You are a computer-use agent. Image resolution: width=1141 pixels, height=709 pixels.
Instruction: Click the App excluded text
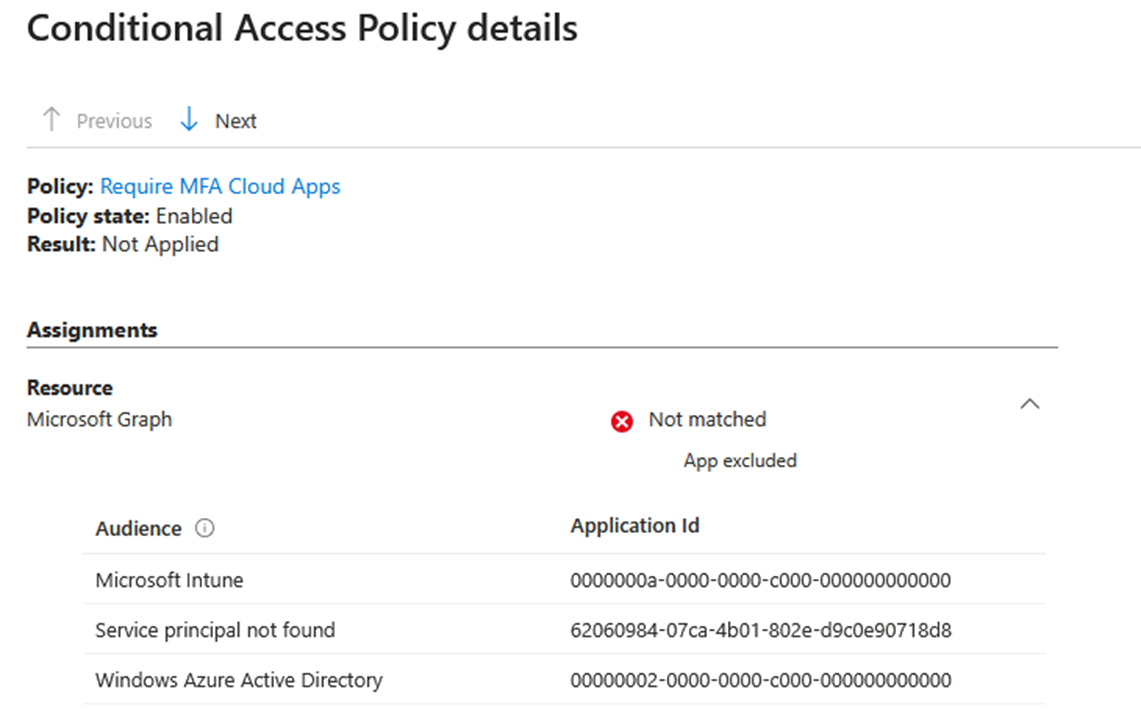point(740,461)
